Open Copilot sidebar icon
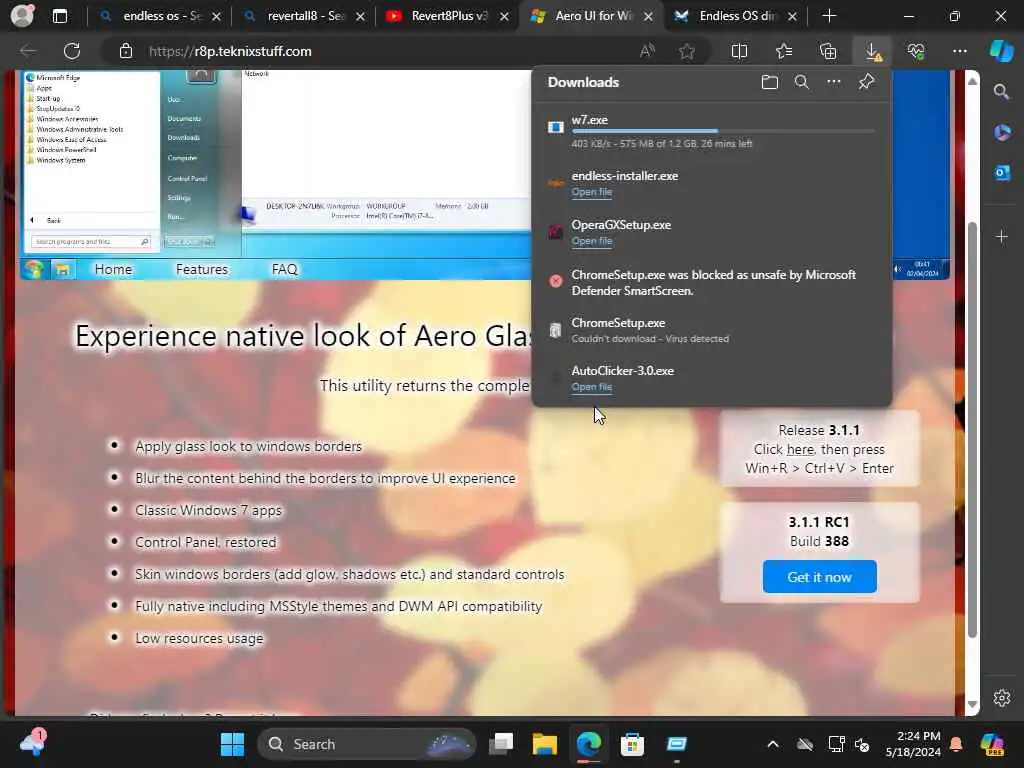 click(x=1002, y=51)
